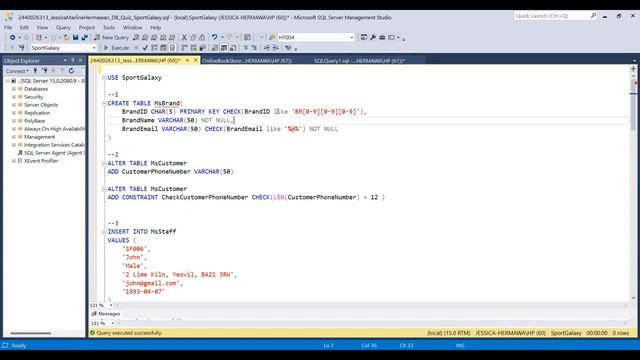The width and height of the screenshot is (640, 360).
Task: Select the Always On High Availability tree item
Action: coord(54,129)
